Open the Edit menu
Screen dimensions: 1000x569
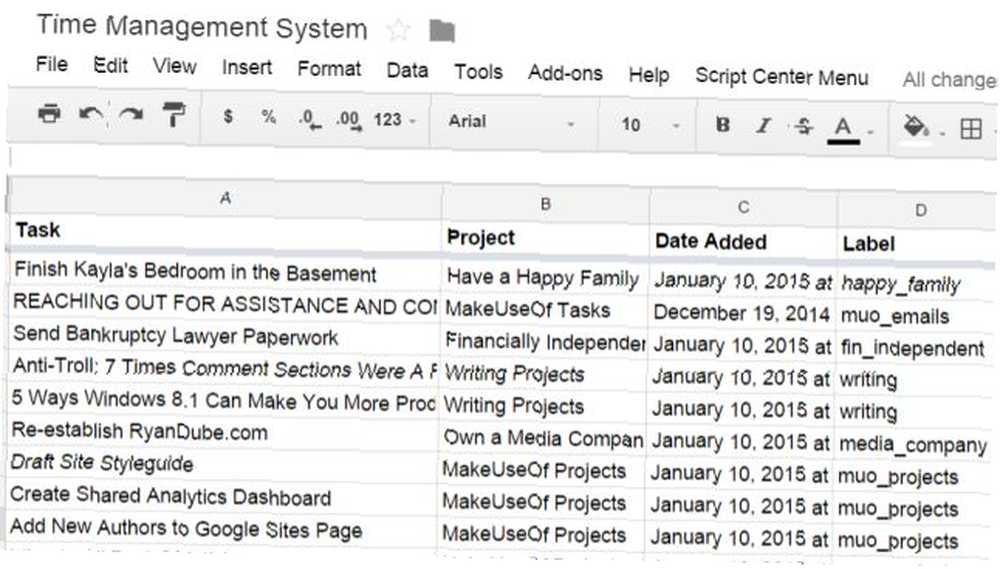click(110, 65)
